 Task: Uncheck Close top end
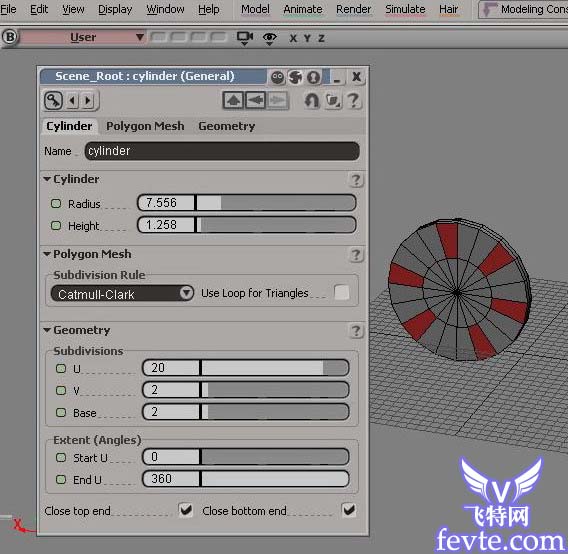pyautogui.click(x=186, y=510)
